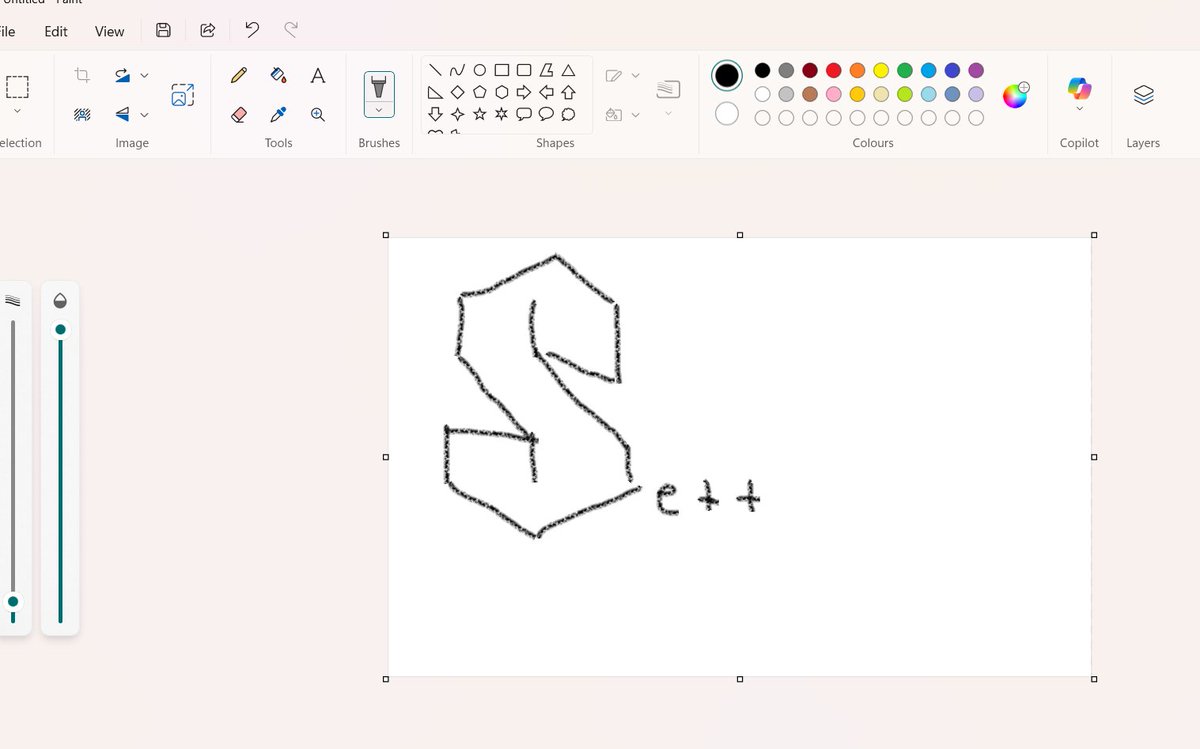Open the Layers panel

(x=1144, y=95)
